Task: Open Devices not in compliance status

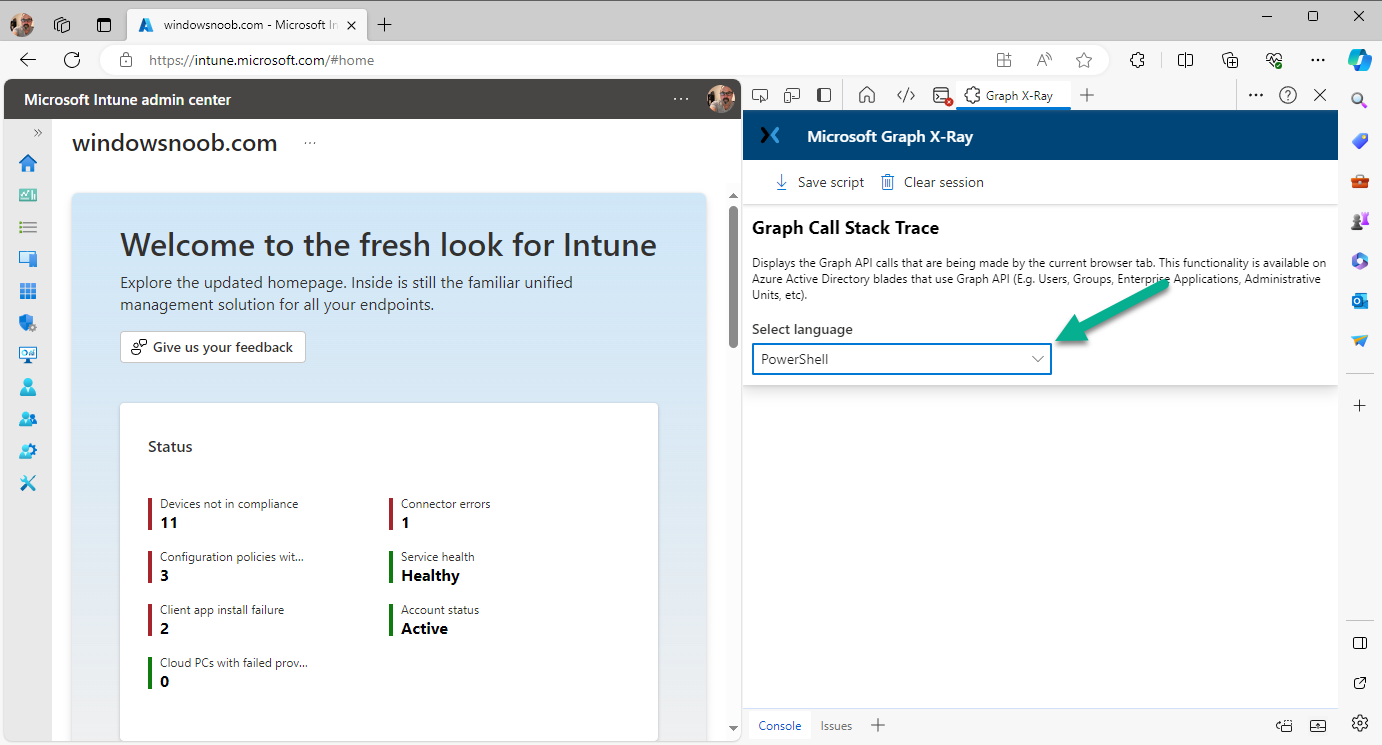Action: coord(229,514)
